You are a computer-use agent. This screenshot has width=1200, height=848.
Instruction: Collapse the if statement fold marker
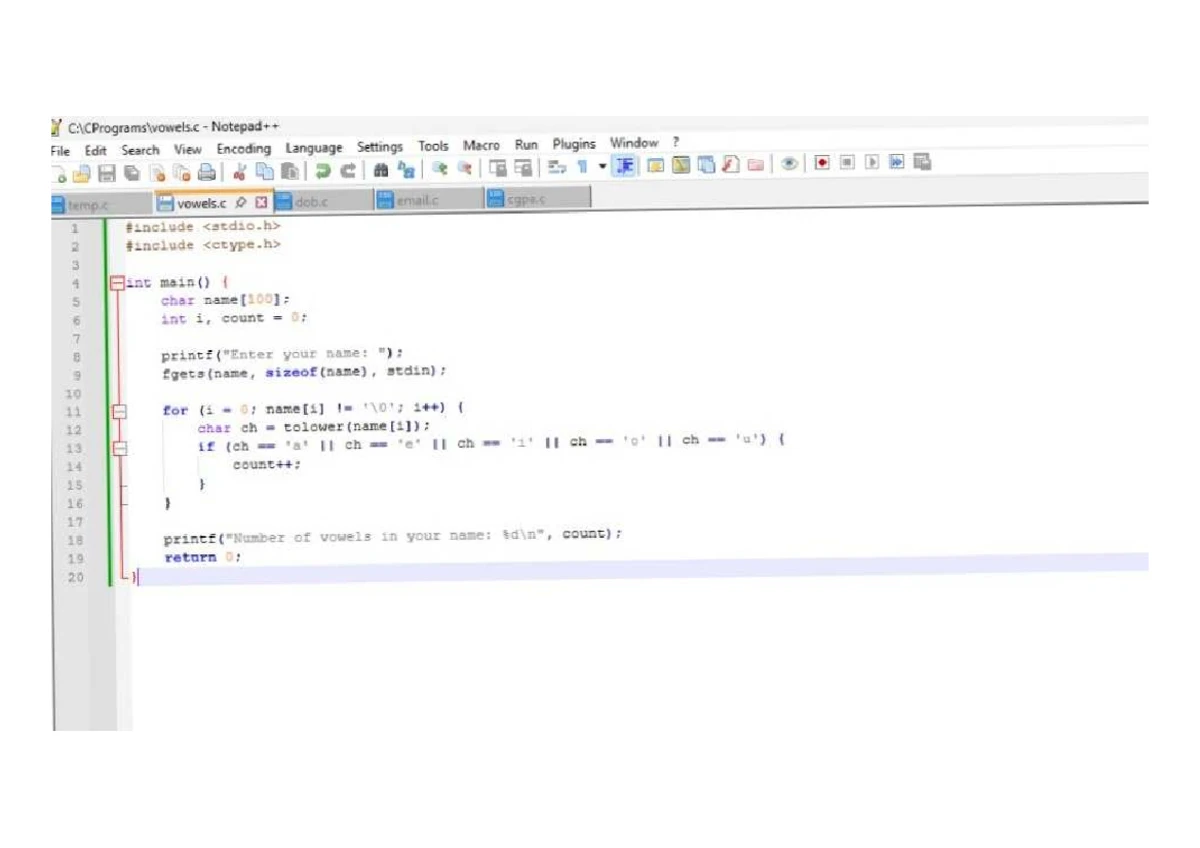point(119,448)
